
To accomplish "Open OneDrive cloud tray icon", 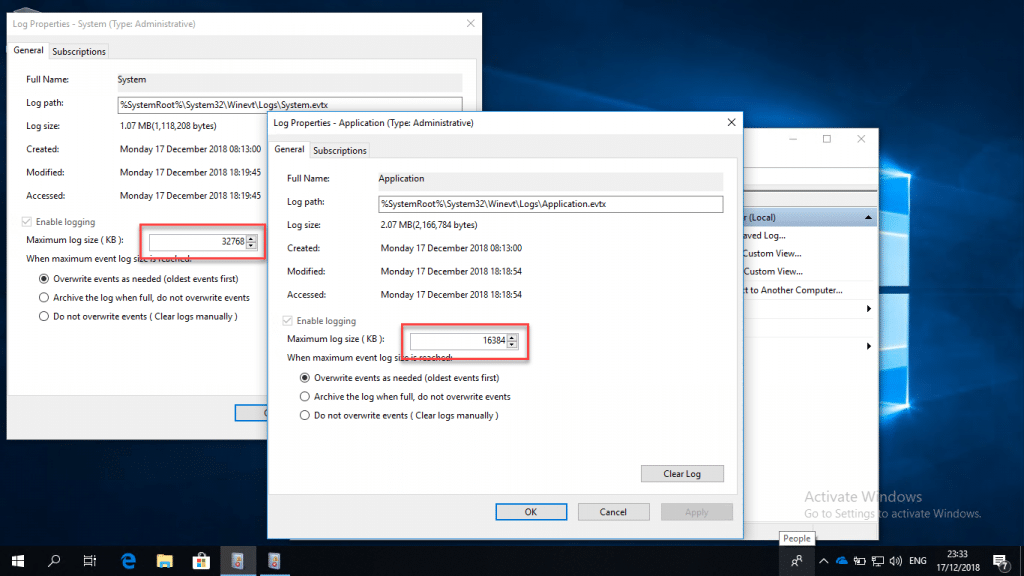I will (842, 560).
